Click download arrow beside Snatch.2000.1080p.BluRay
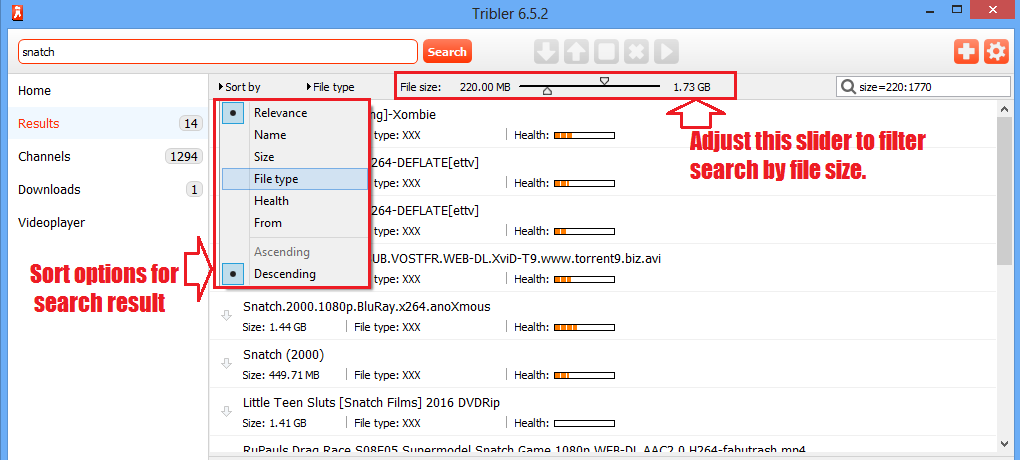 226,316
